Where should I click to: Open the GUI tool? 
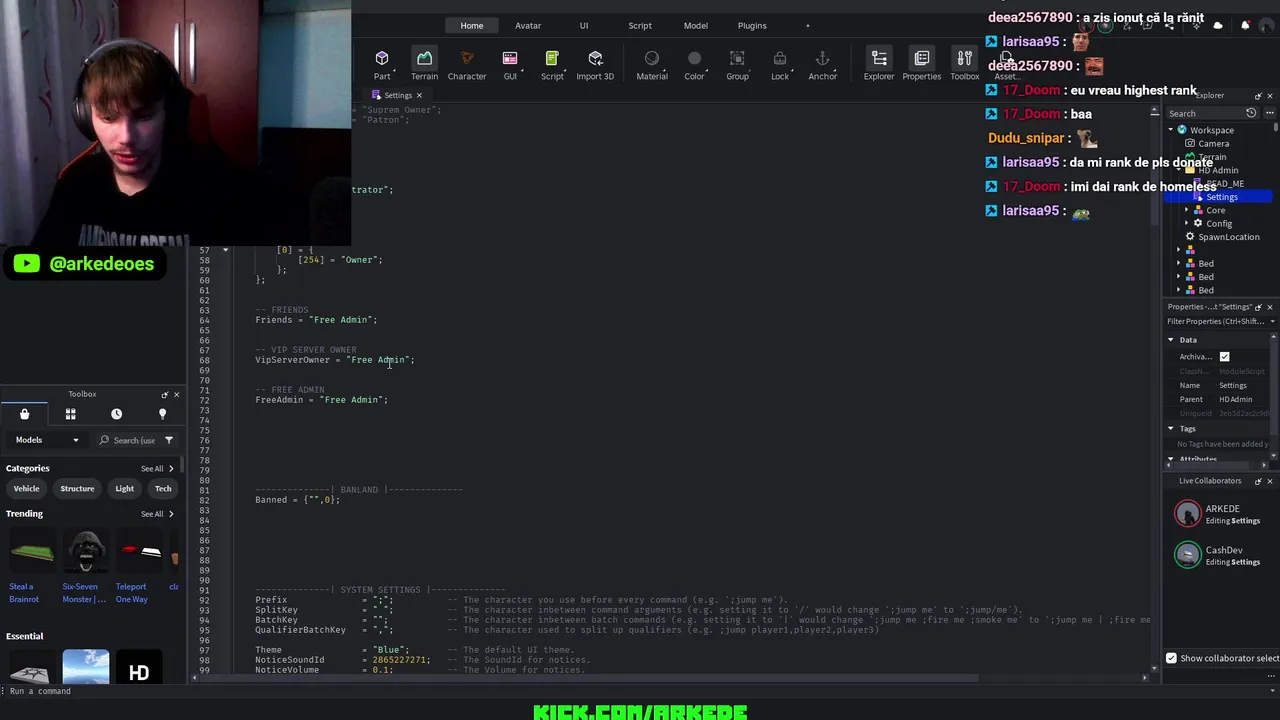pos(510,64)
